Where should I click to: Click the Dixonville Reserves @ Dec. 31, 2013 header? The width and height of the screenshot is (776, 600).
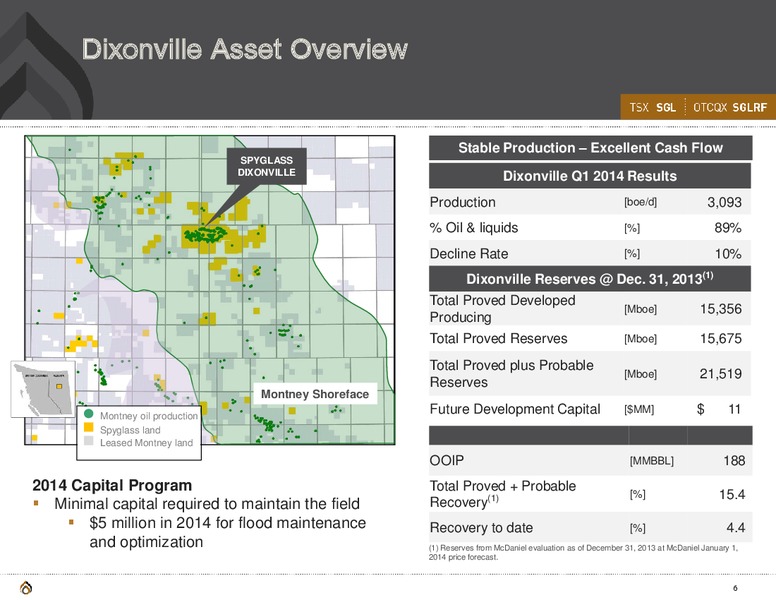point(590,279)
